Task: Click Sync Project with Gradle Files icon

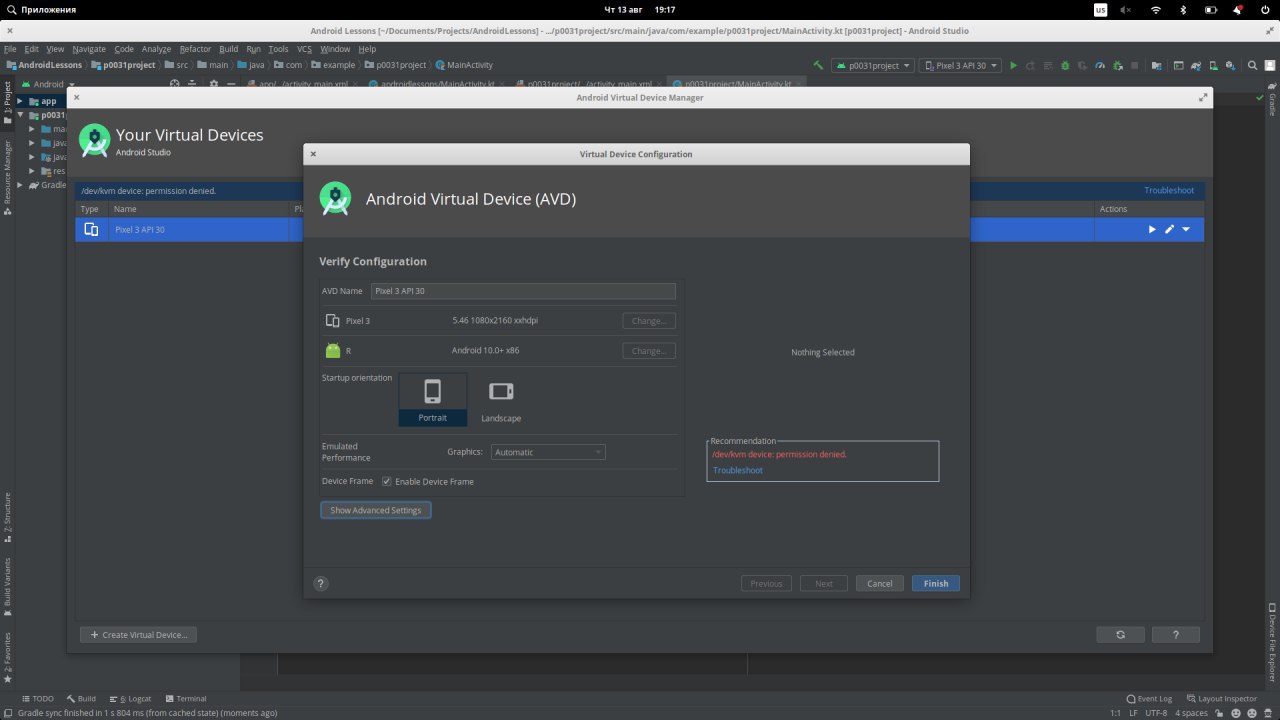Action: point(1196,65)
